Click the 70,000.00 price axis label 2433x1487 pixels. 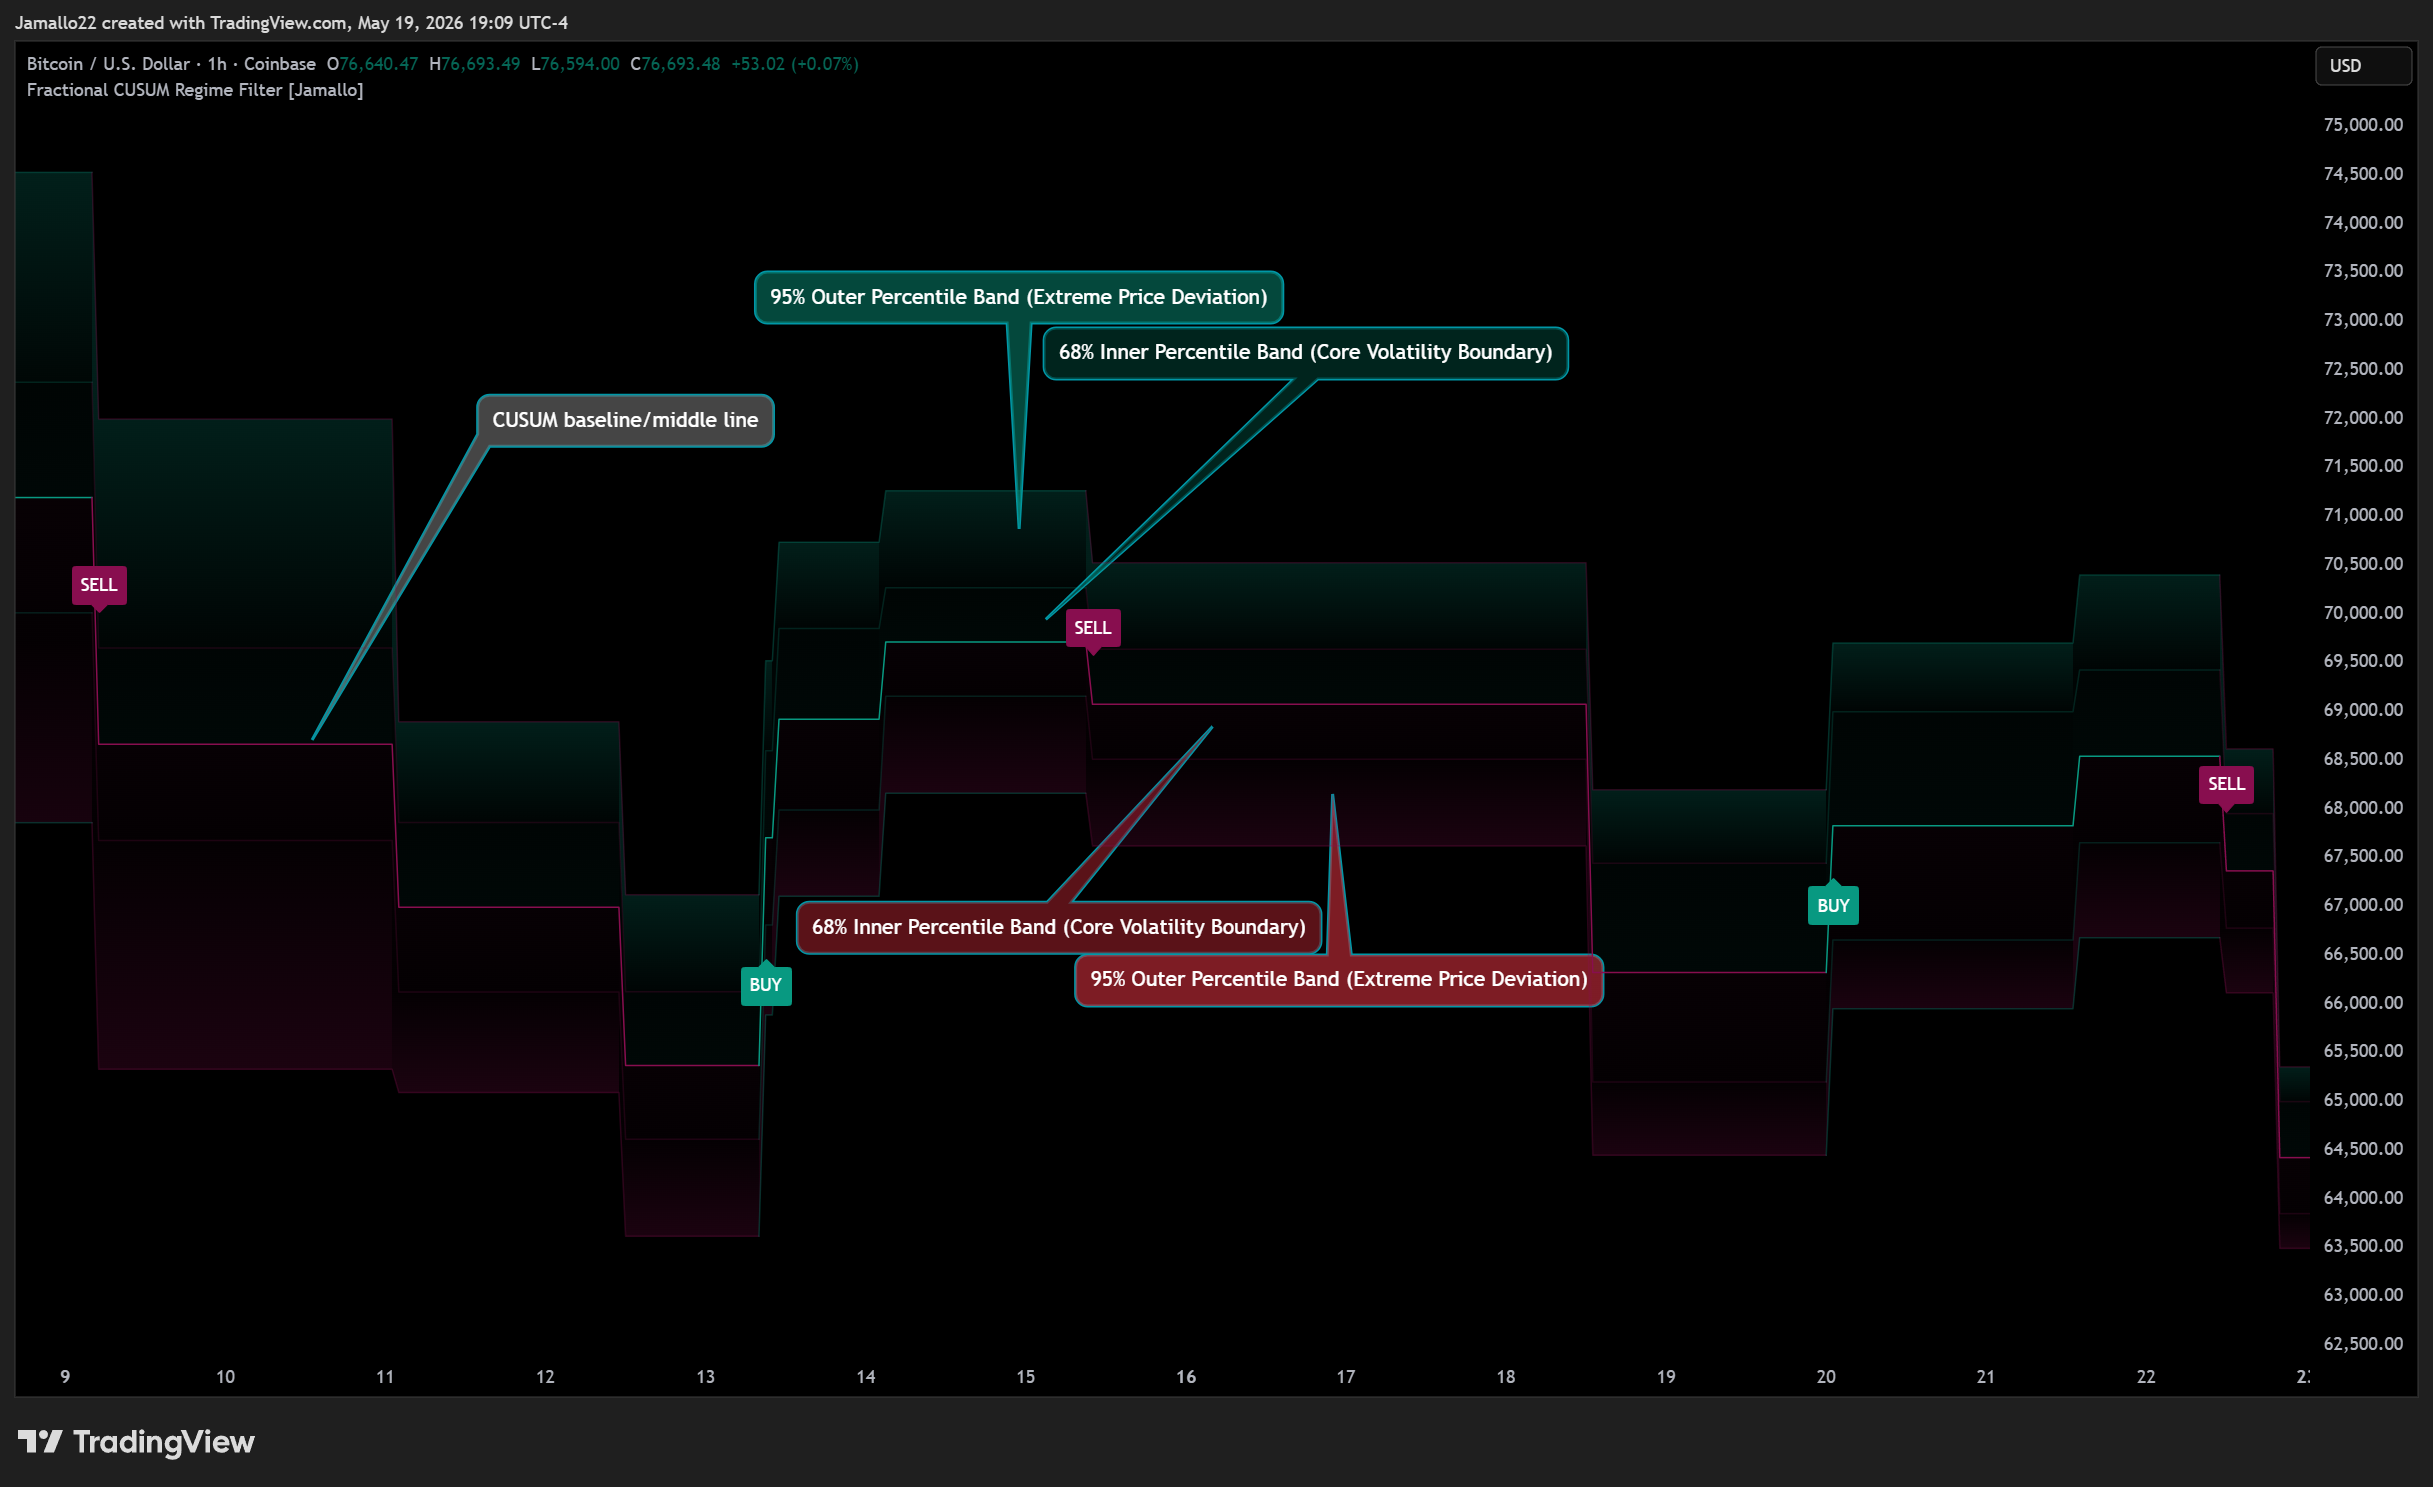point(2363,613)
